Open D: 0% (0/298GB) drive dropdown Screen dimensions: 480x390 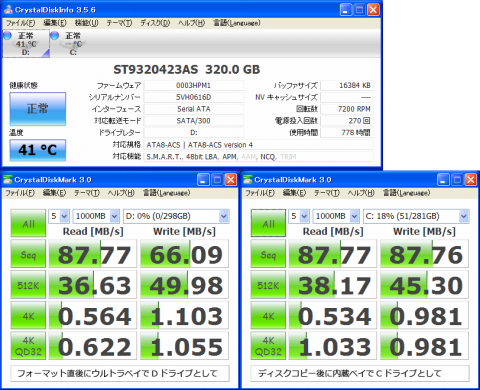[176, 216]
